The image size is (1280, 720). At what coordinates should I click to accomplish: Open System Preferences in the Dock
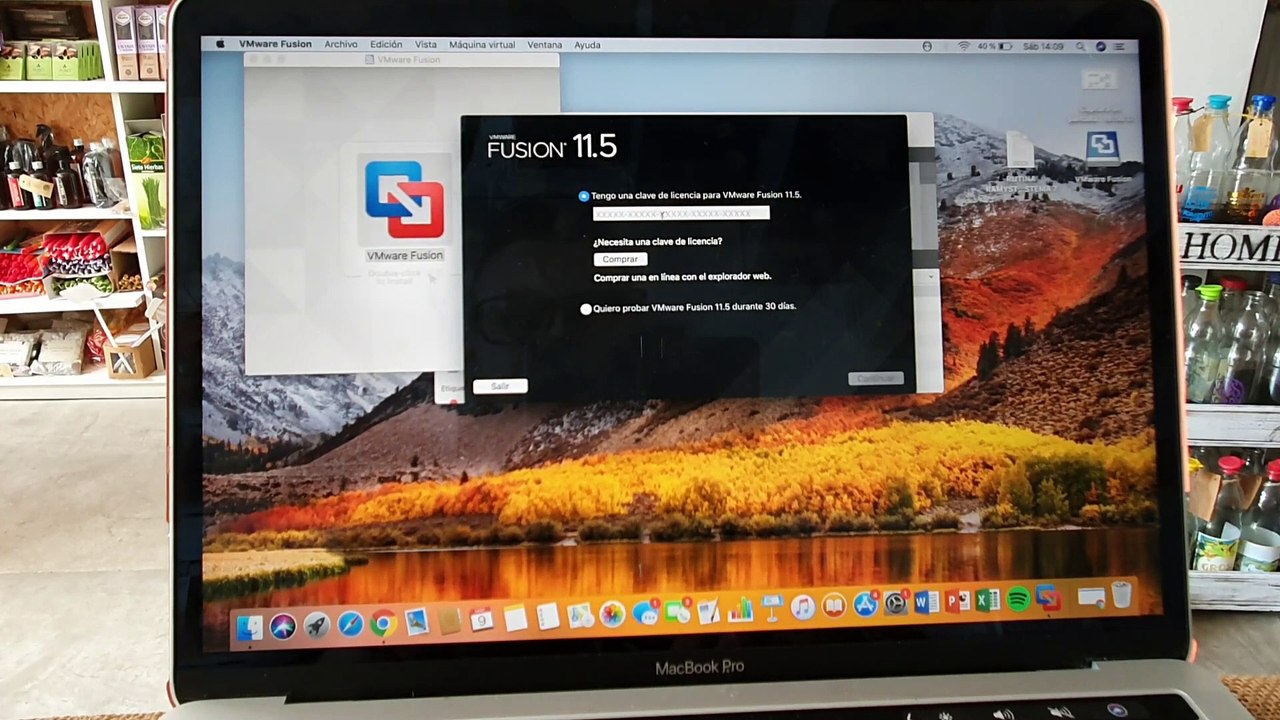[x=896, y=603]
